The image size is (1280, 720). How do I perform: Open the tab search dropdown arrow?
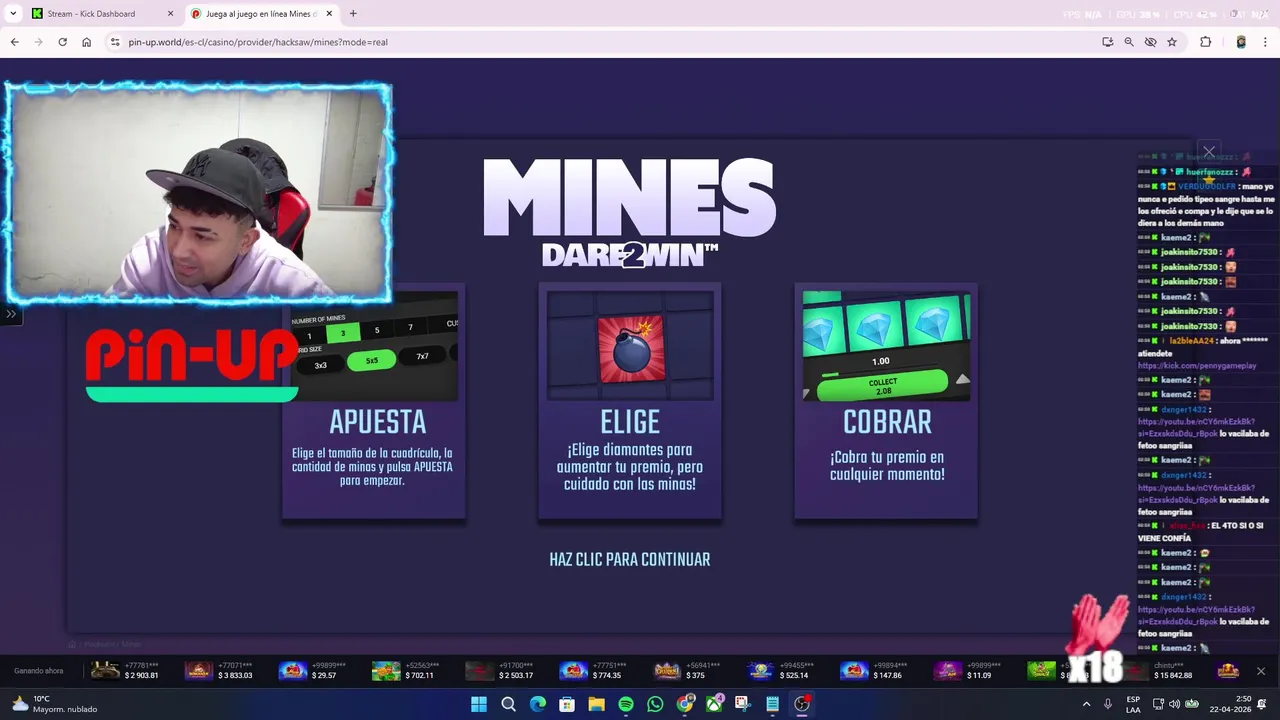click(13, 14)
